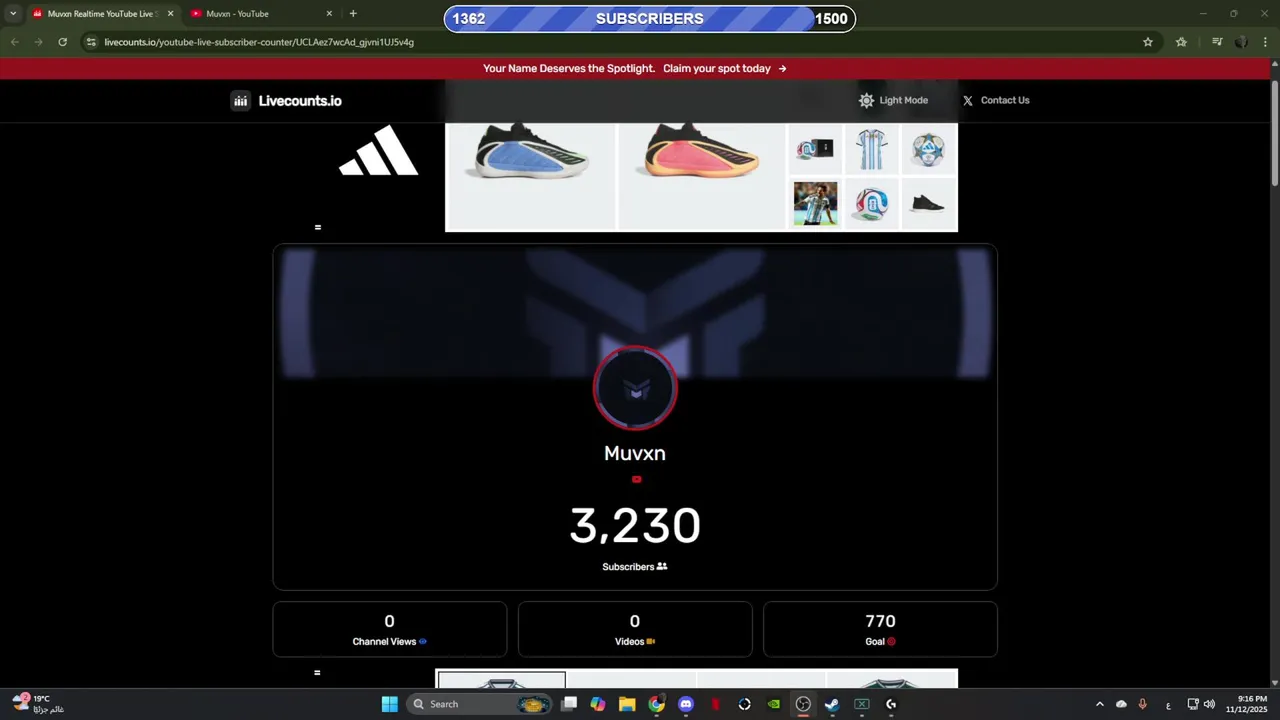
Task: Open File Explorer from the taskbar
Action: (627, 704)
